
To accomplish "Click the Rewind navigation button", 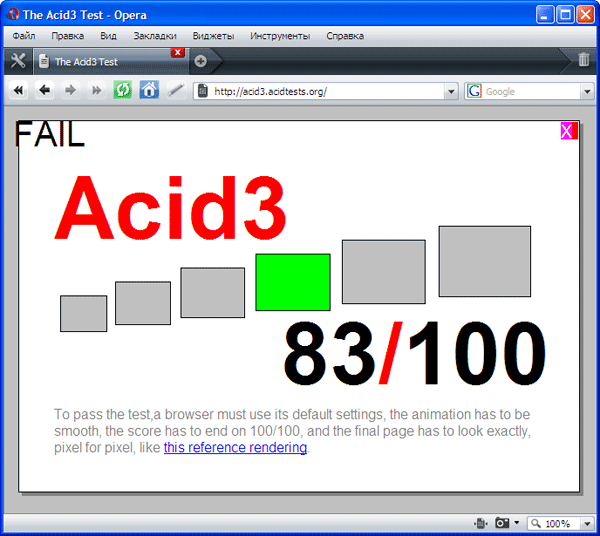I will 18,90.
